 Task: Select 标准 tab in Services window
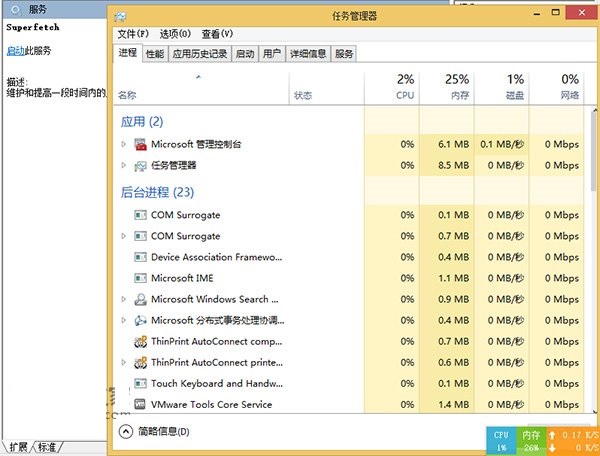(x=47, y=447)
